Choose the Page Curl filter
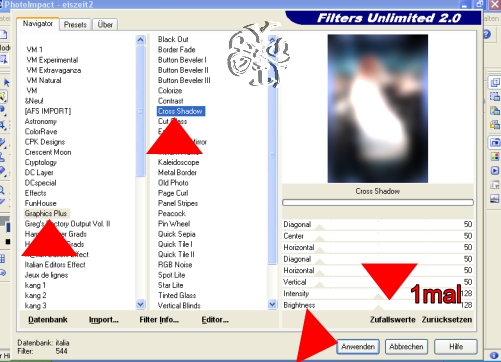The width and height of the screenshot is (501, 362). pyautogui.click(x=173, y=193)
